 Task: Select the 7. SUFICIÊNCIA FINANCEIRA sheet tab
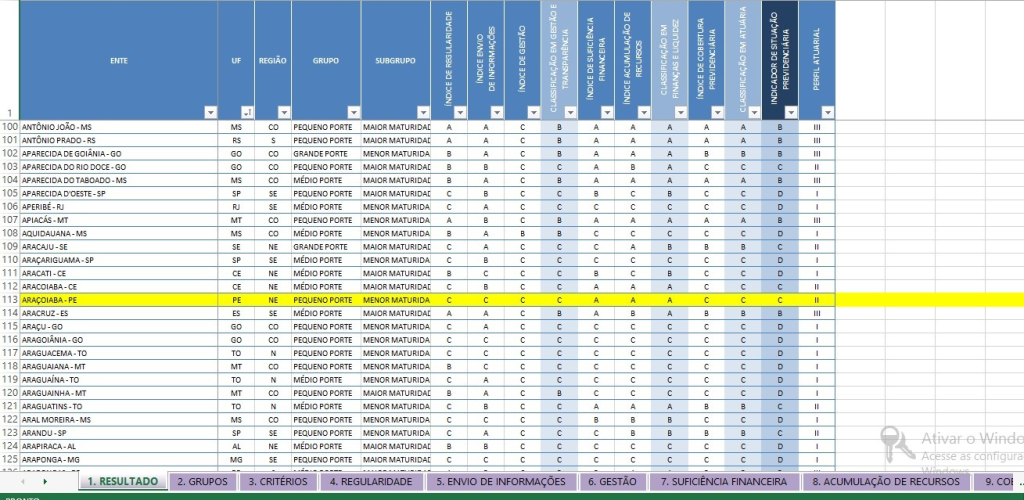[724, 482]
